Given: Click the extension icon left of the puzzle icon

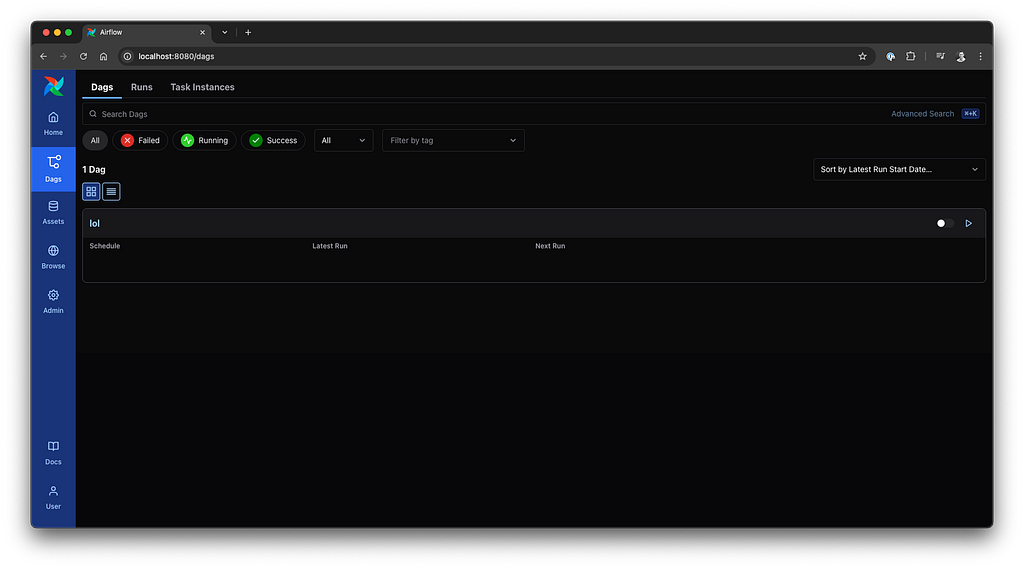Looking at the screenshot, I should click(x=890, y=56).
